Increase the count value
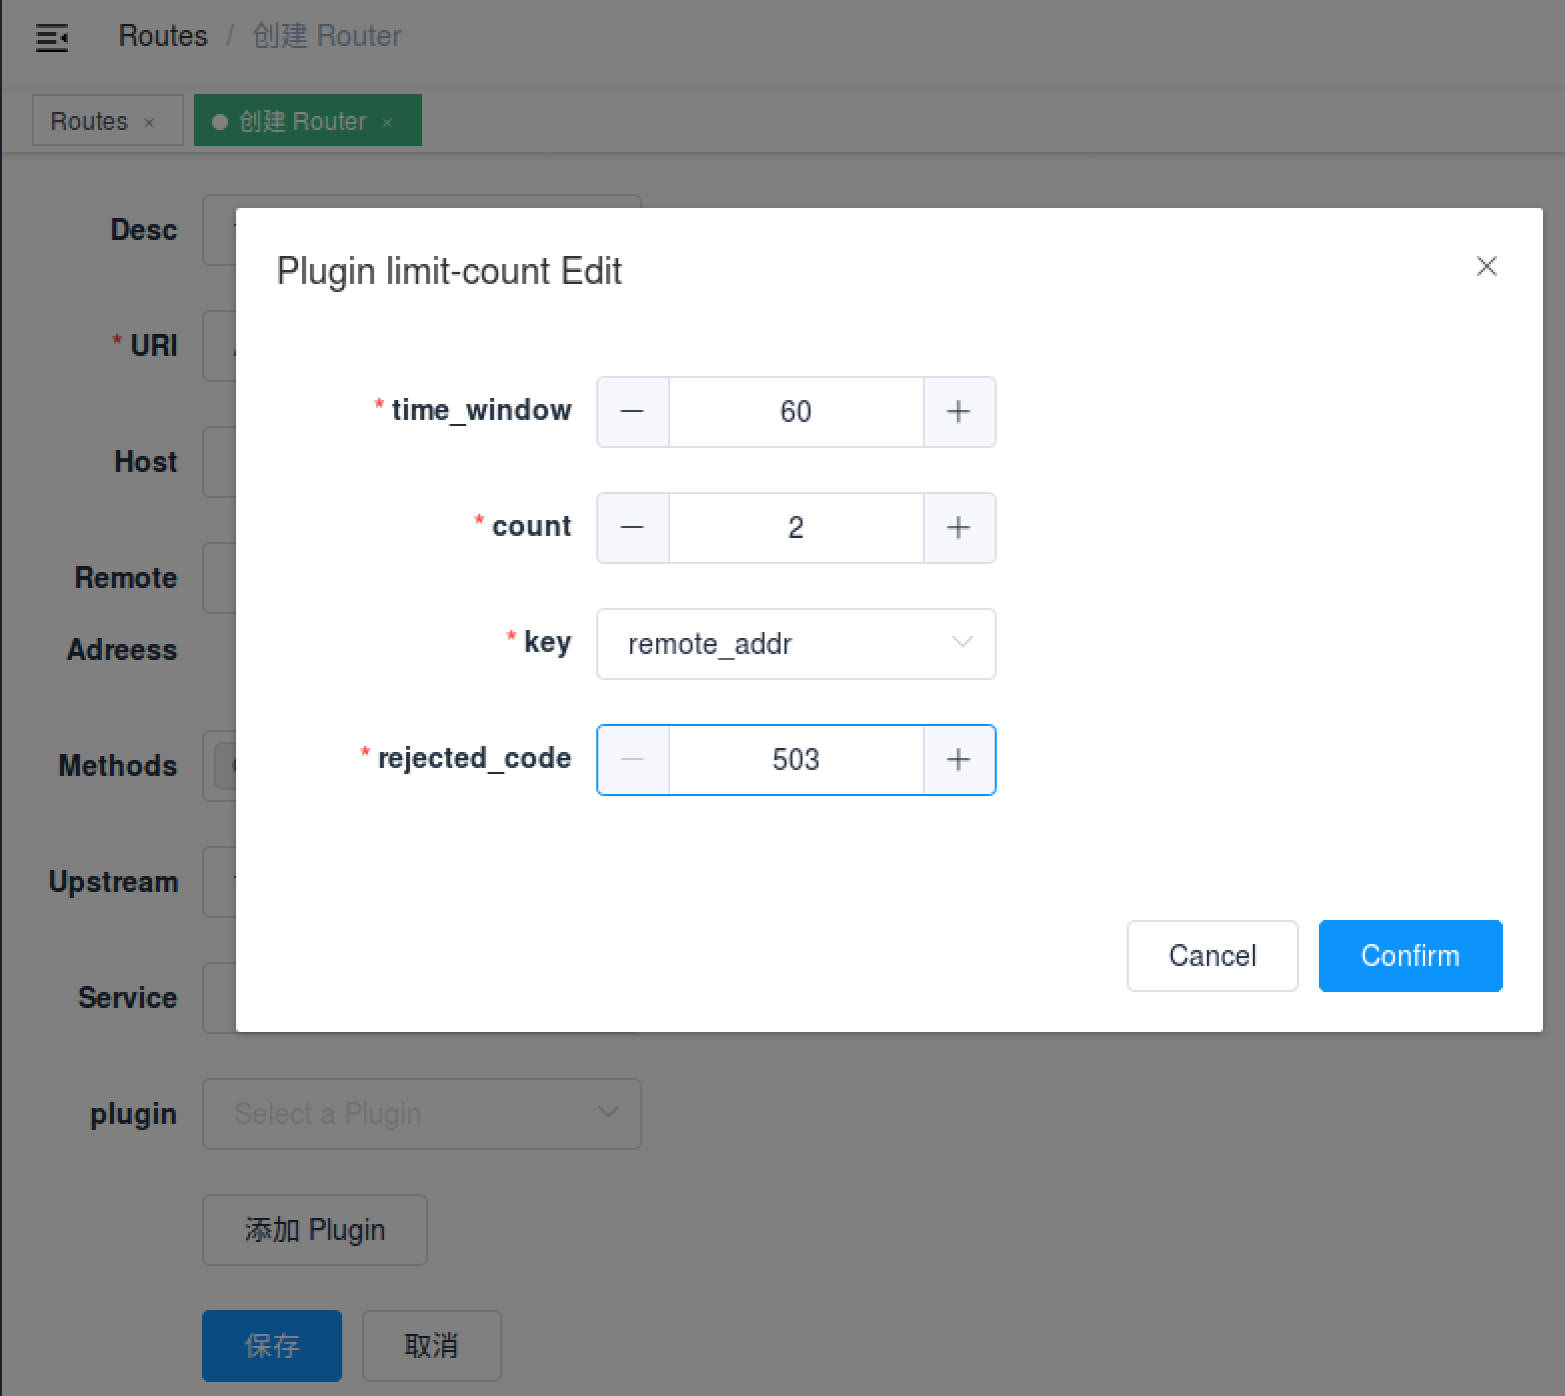Image resolution: width=1565 pixels, height=1396 pixels. 958,528
